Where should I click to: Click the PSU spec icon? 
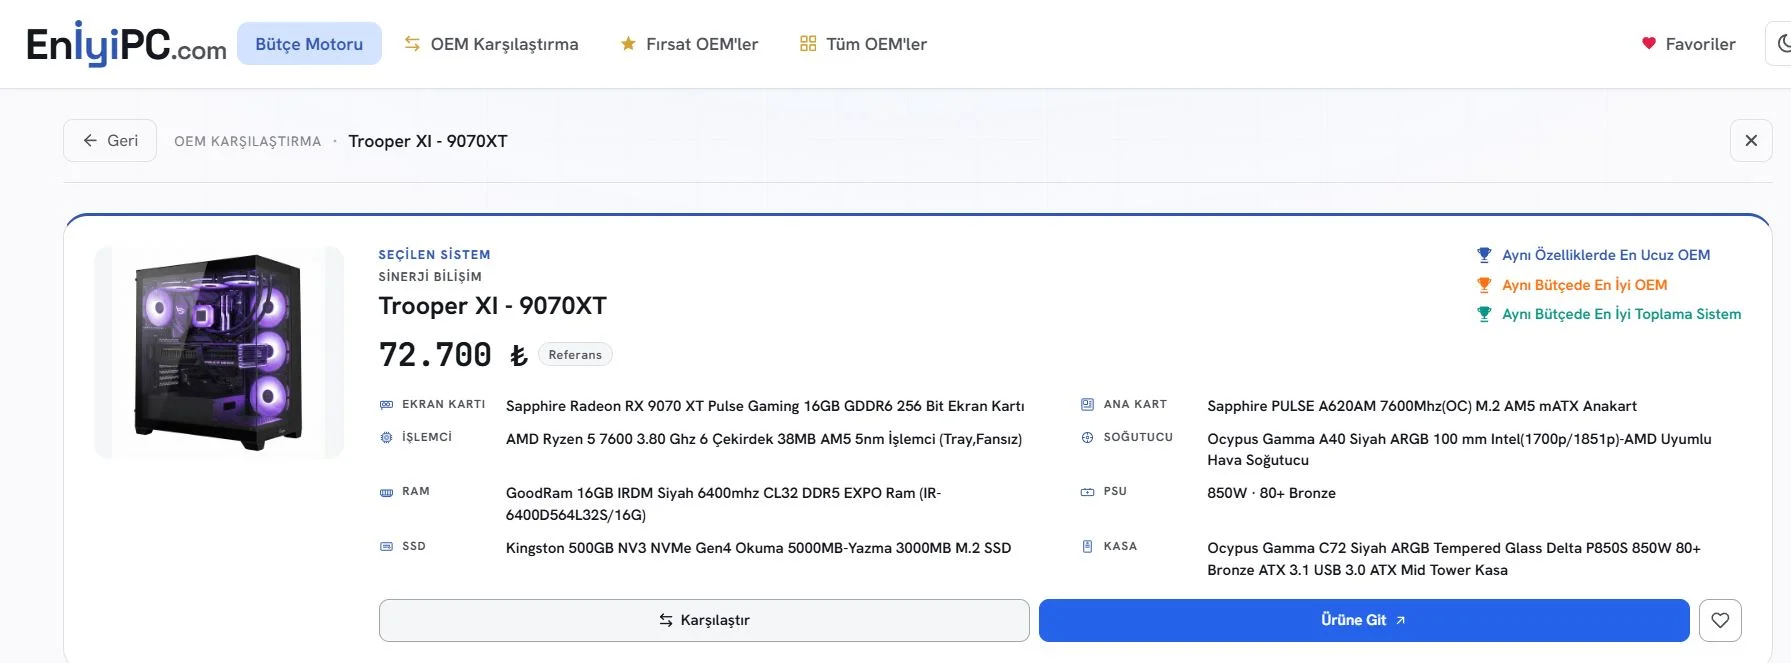coord(1087,492)
